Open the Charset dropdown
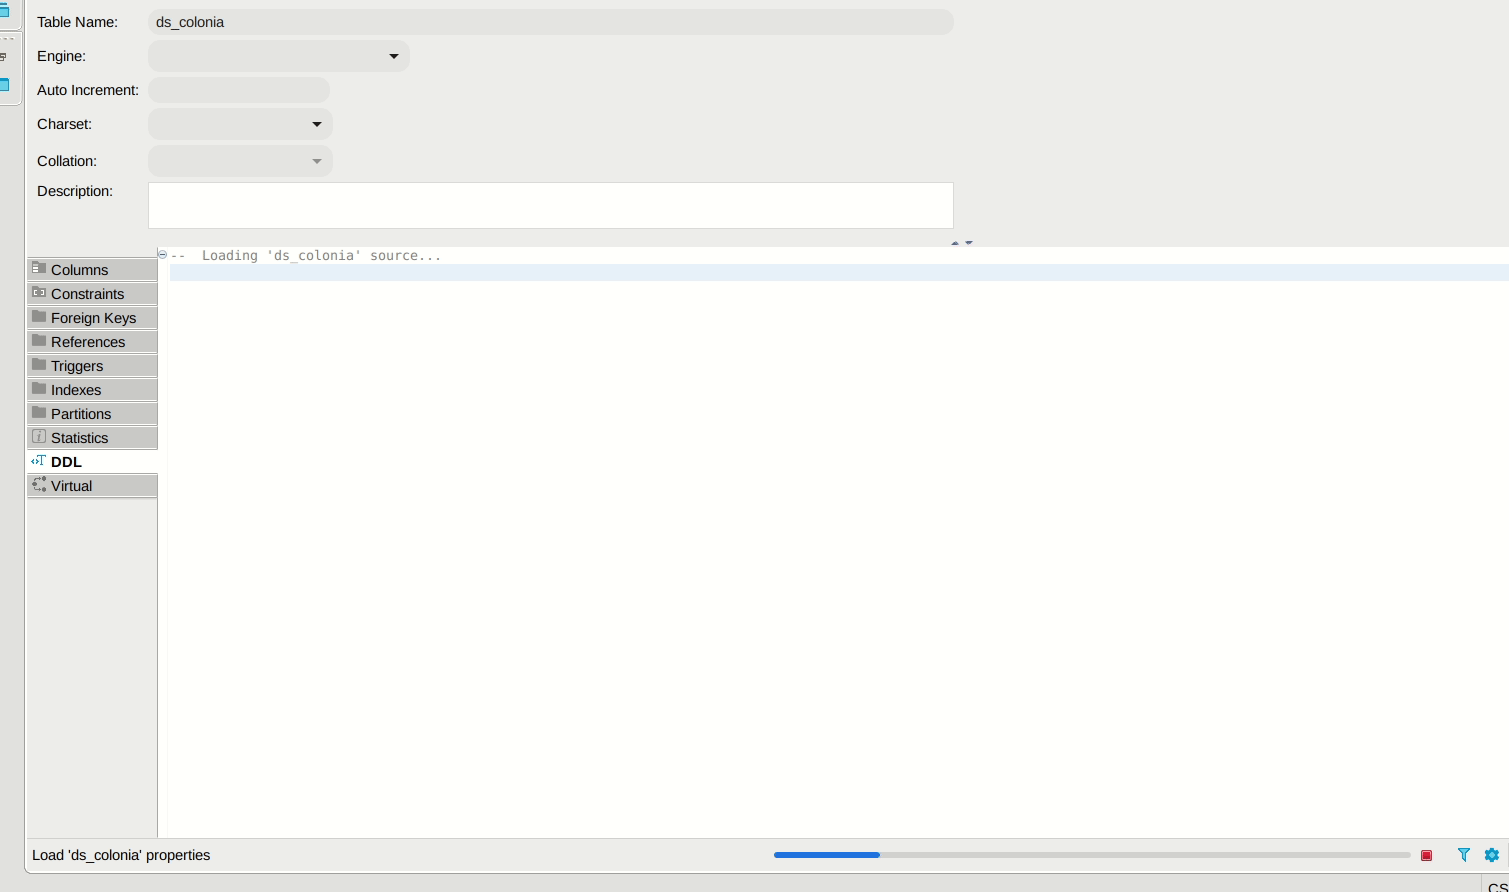The height and width of the screenshot is (892, 1509). 317,124
